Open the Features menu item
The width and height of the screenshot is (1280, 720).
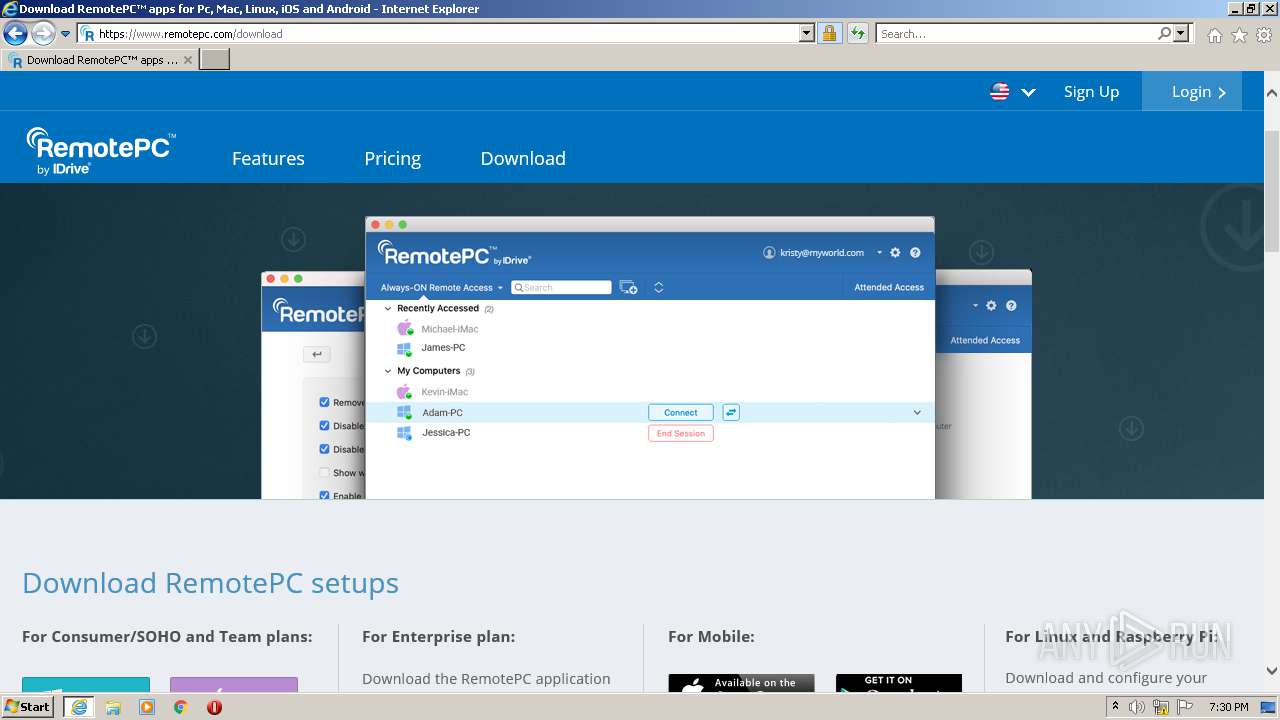point(268,159)
